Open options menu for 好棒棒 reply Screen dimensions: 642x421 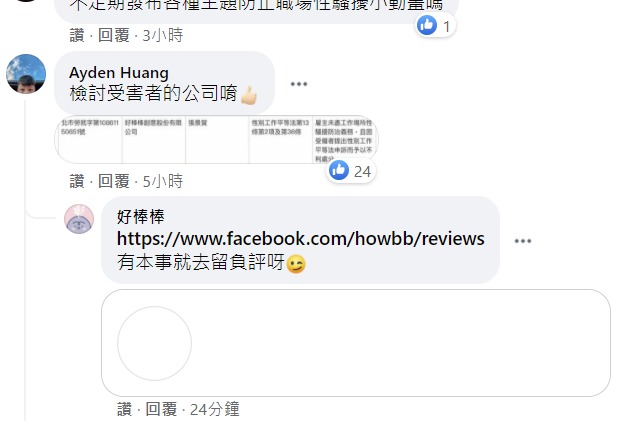click(523, 241)
